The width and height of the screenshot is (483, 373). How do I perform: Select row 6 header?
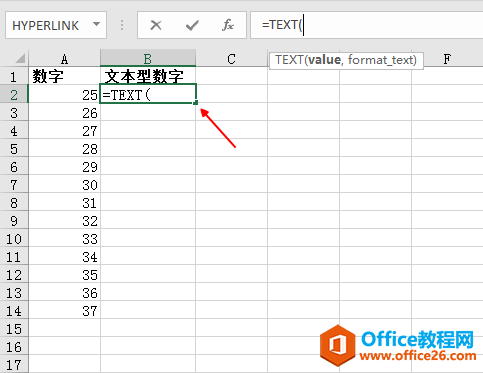tap(14, 166)
